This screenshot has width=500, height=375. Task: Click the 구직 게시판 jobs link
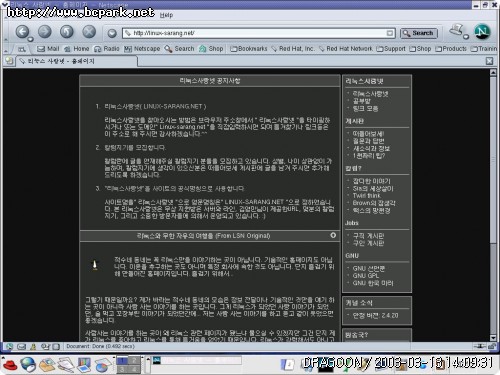[368, 236]
